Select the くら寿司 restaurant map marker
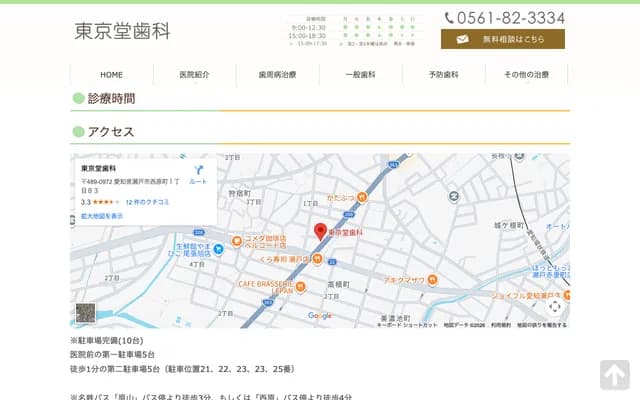 point(317,259)
